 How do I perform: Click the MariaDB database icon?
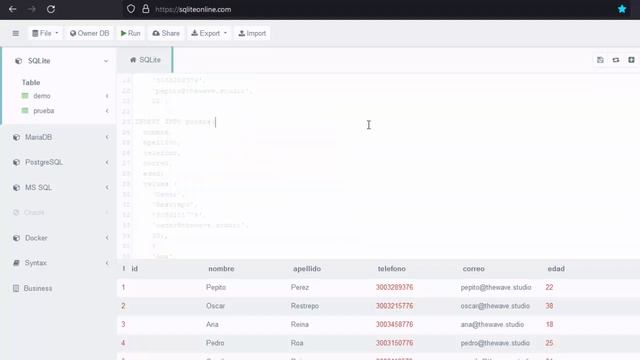pyautogui.click(x=16, y=138)
